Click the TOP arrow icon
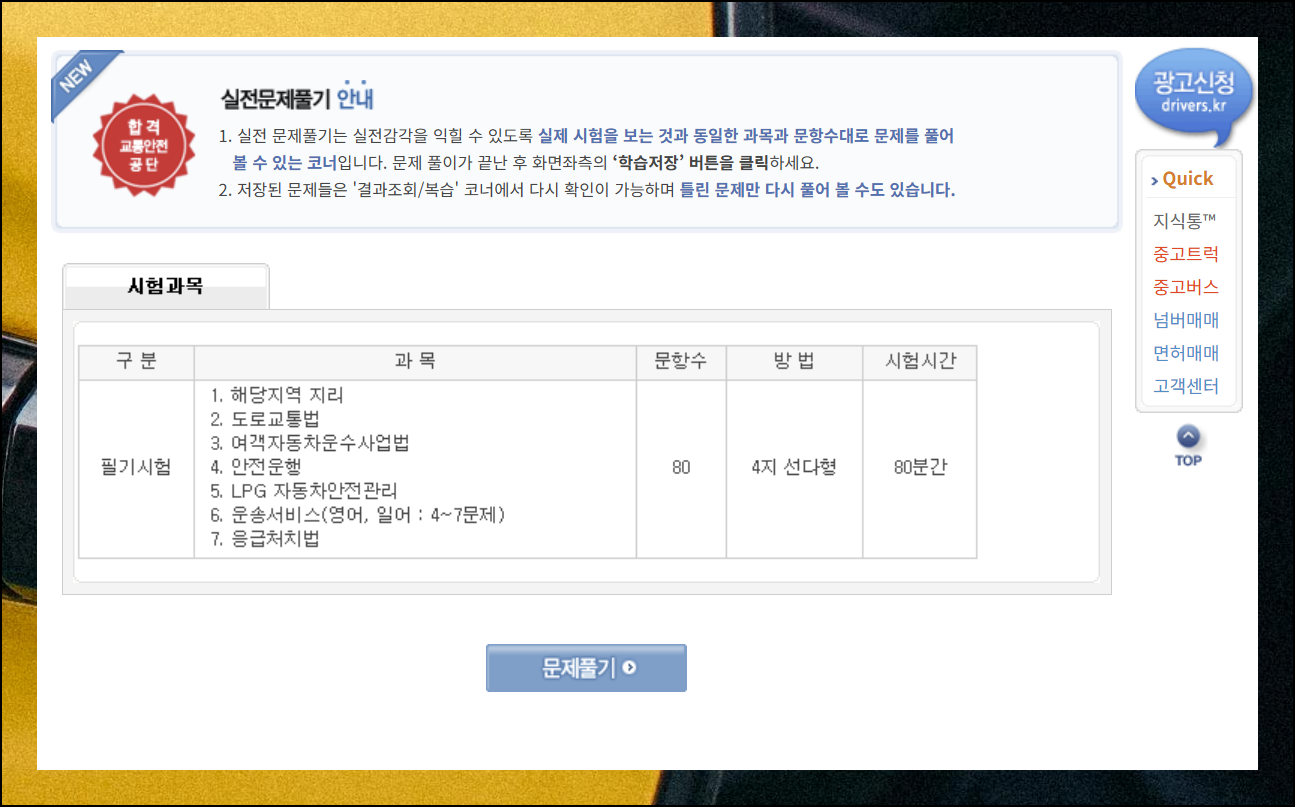 [x=1188, y=446]
